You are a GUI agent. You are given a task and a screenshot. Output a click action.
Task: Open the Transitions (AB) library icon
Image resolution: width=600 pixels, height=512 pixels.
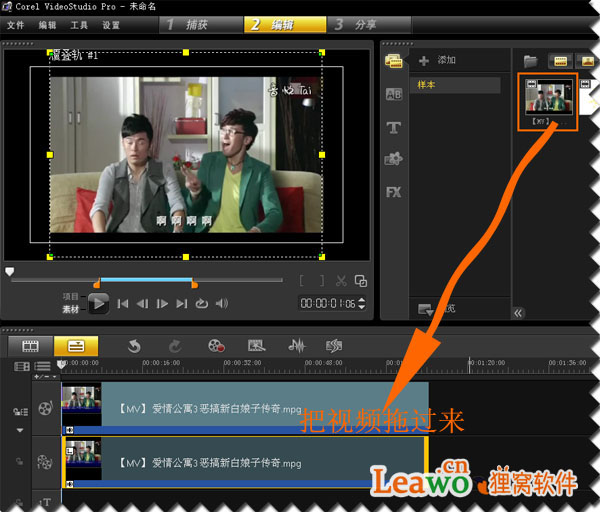pyautogui.click(x=394, y=94)
